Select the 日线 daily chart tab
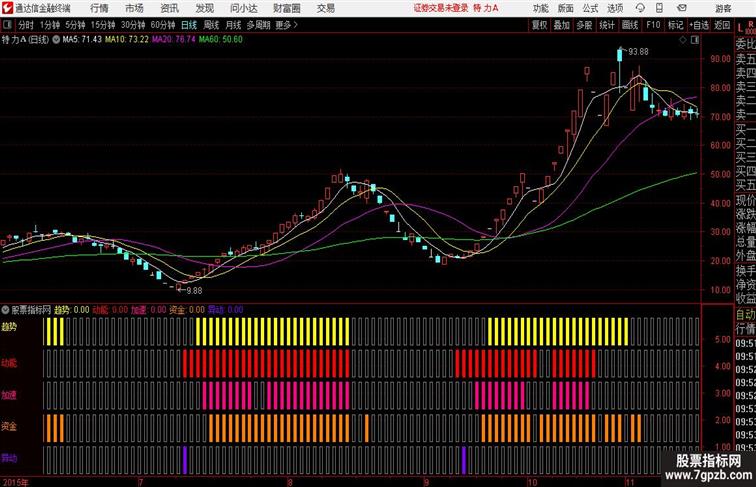This screenshot has height=487, width=756. pyautogui.click(x=189, y=25)
